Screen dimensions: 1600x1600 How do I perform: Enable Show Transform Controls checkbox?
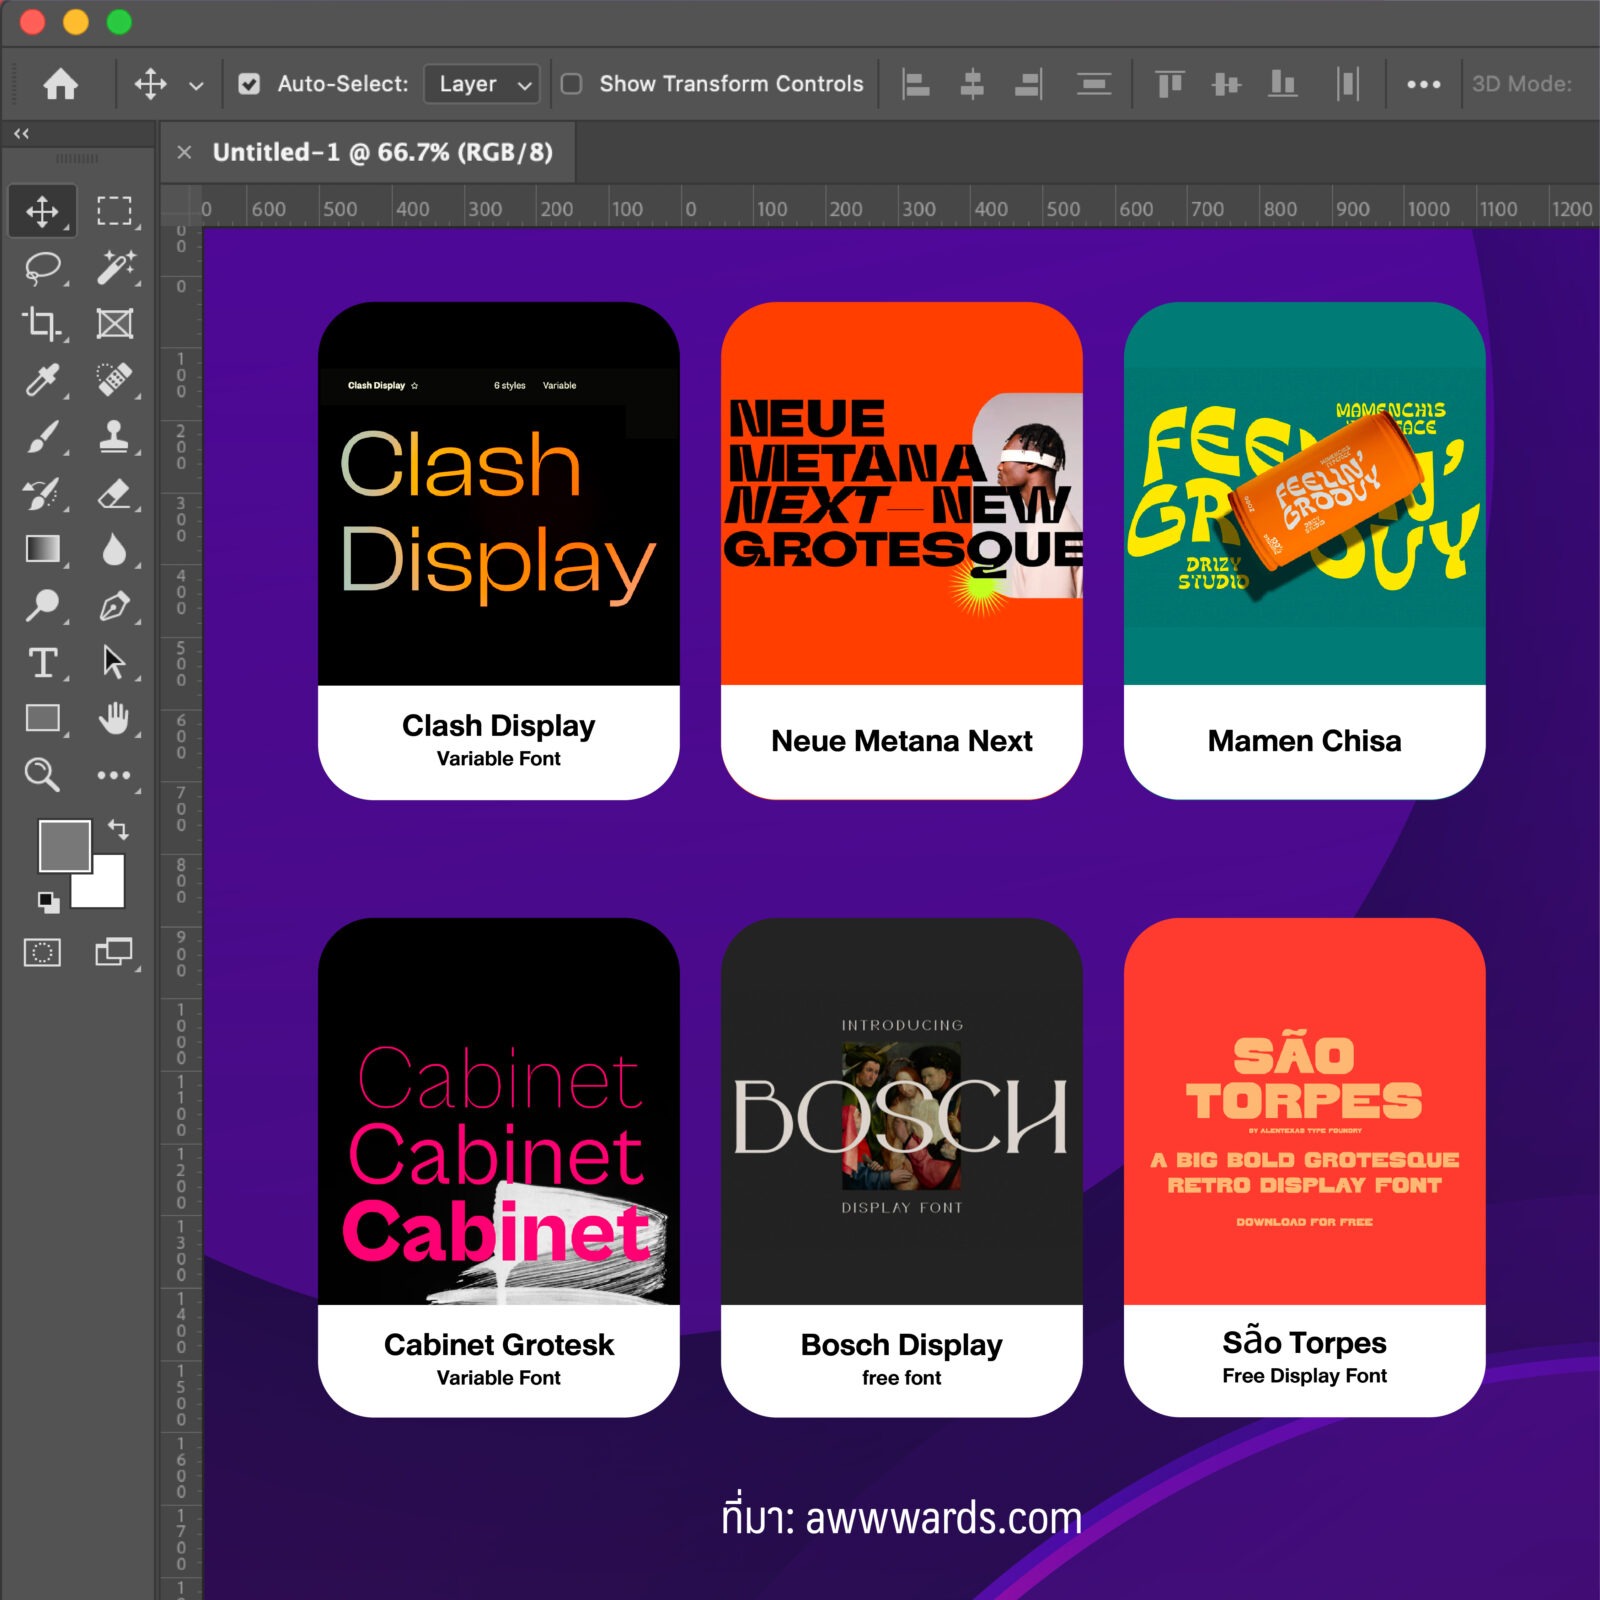[x=572, y=84]
